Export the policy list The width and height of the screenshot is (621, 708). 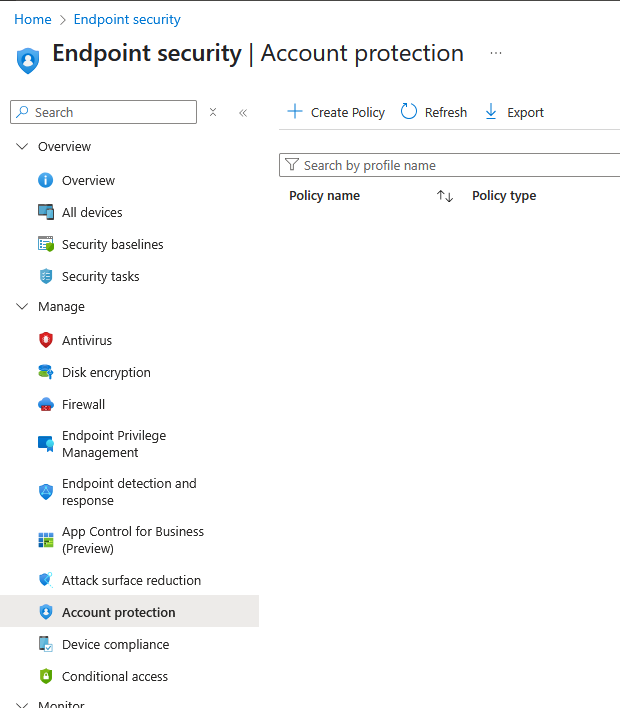pos(514,113)
